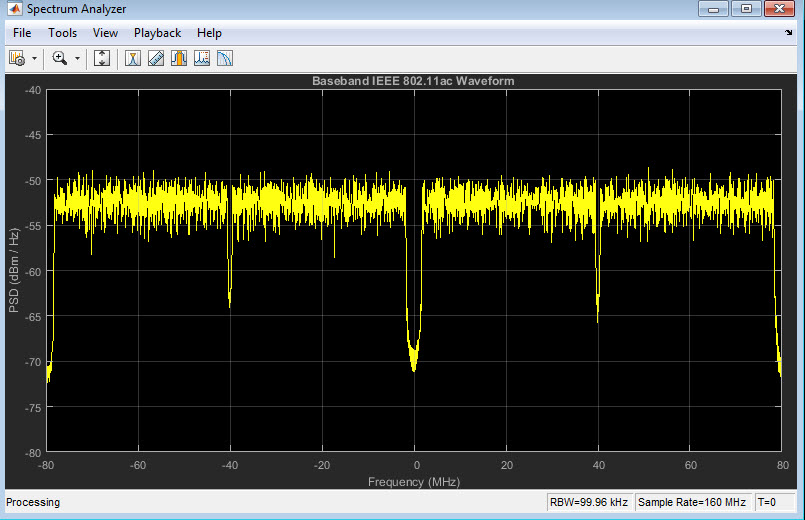Click the Scale Axes Limits icon
The width and height of the screenshot is (805, 520).
point(101,58)
